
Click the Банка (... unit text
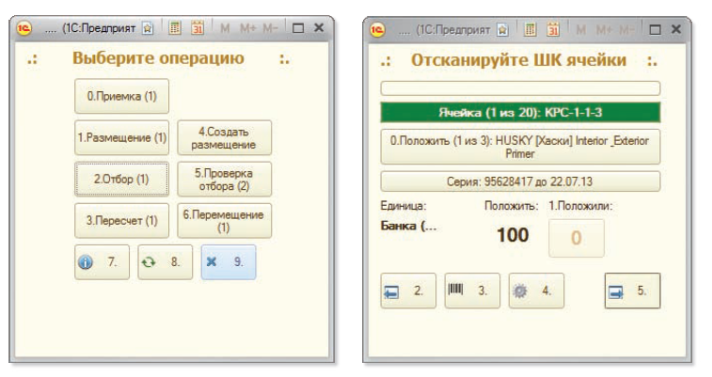tap(409, 226)
